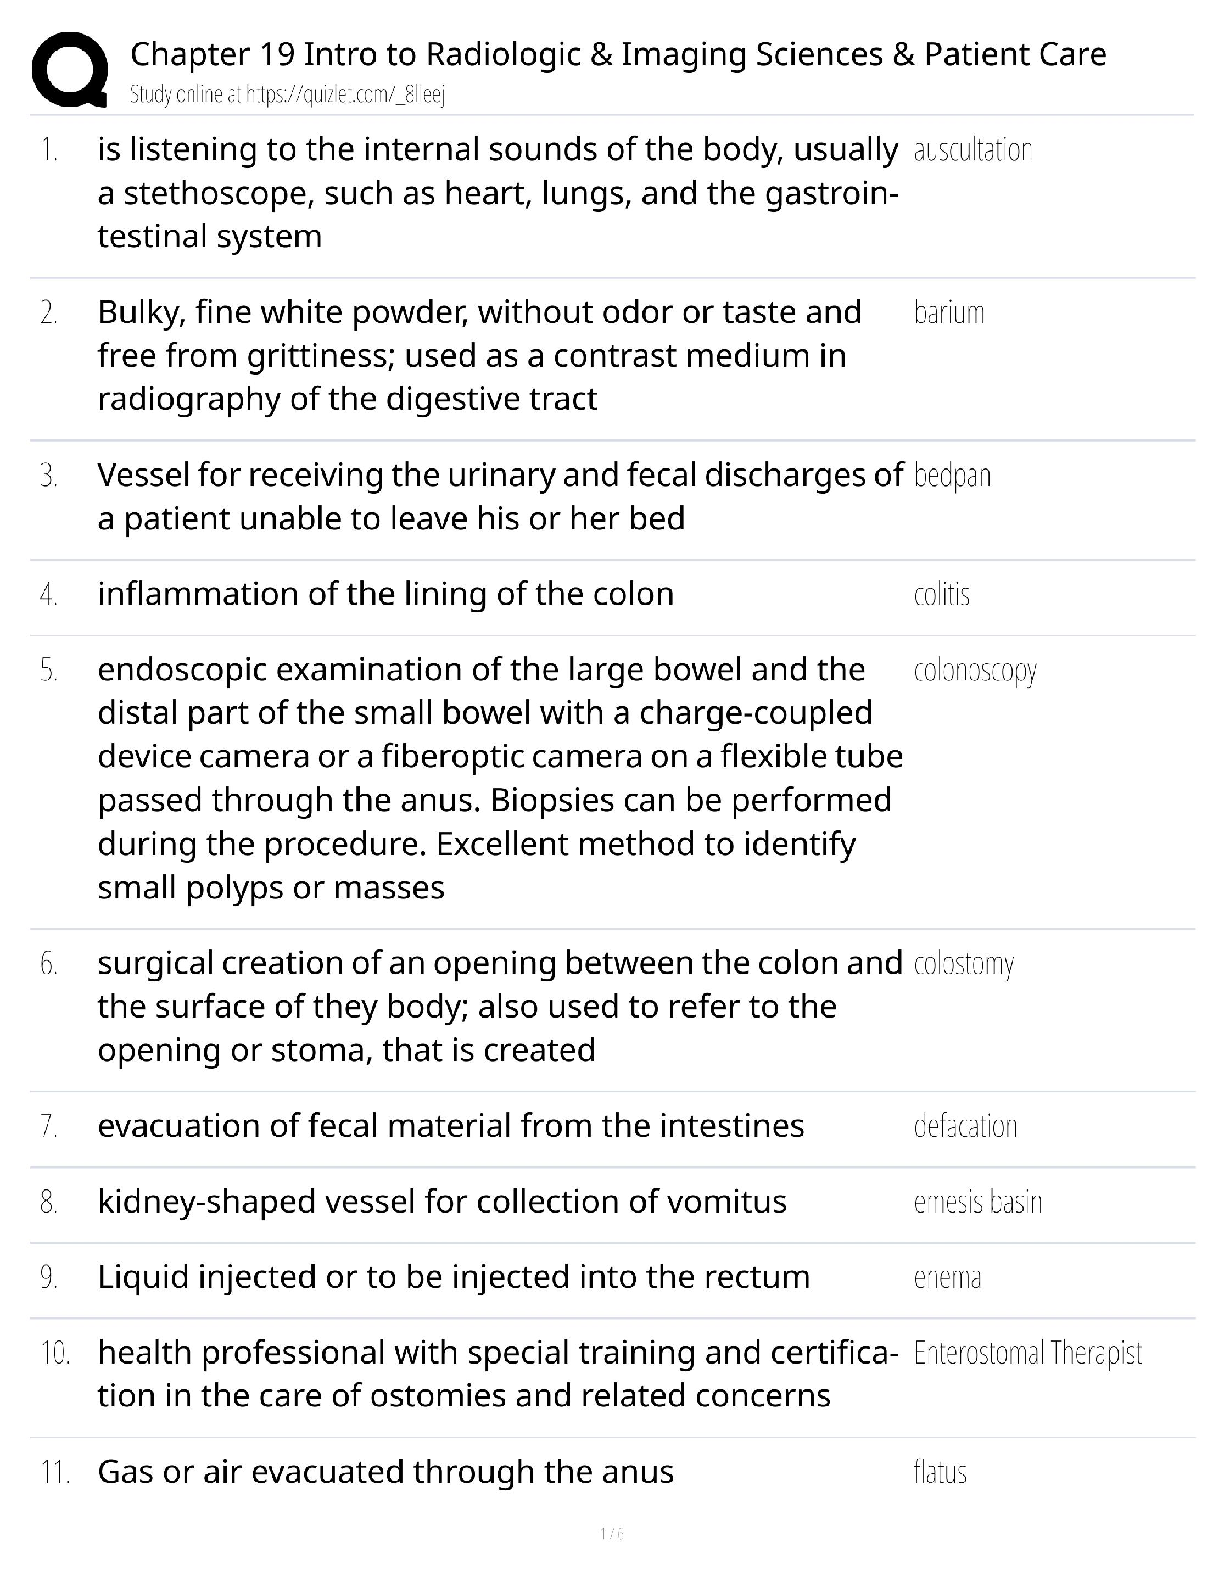This screenshot has height=1584, width=1224.
Task: Select the term 'barium'
Action: 948,313
